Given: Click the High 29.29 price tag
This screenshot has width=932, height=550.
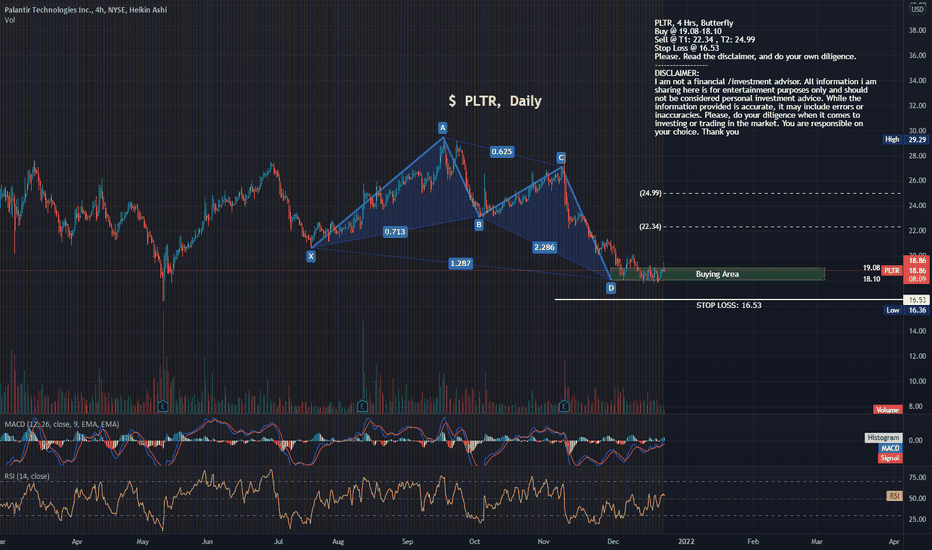Looking at the screenshot, I should [905, 140].
